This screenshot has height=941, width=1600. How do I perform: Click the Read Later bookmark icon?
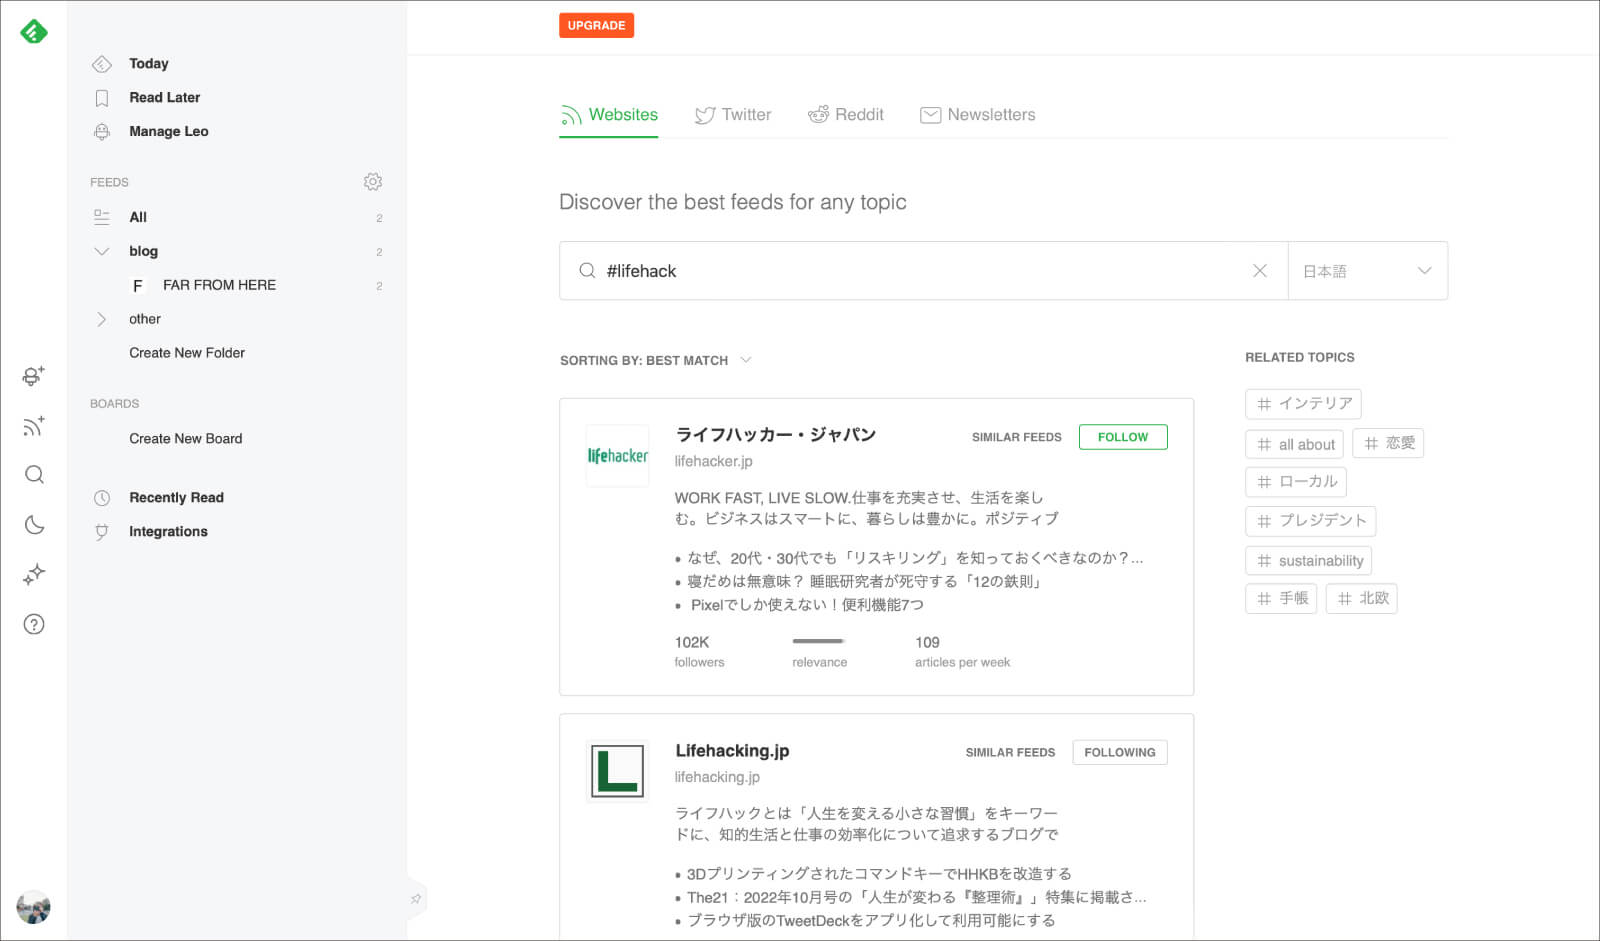tap(101, 98)
